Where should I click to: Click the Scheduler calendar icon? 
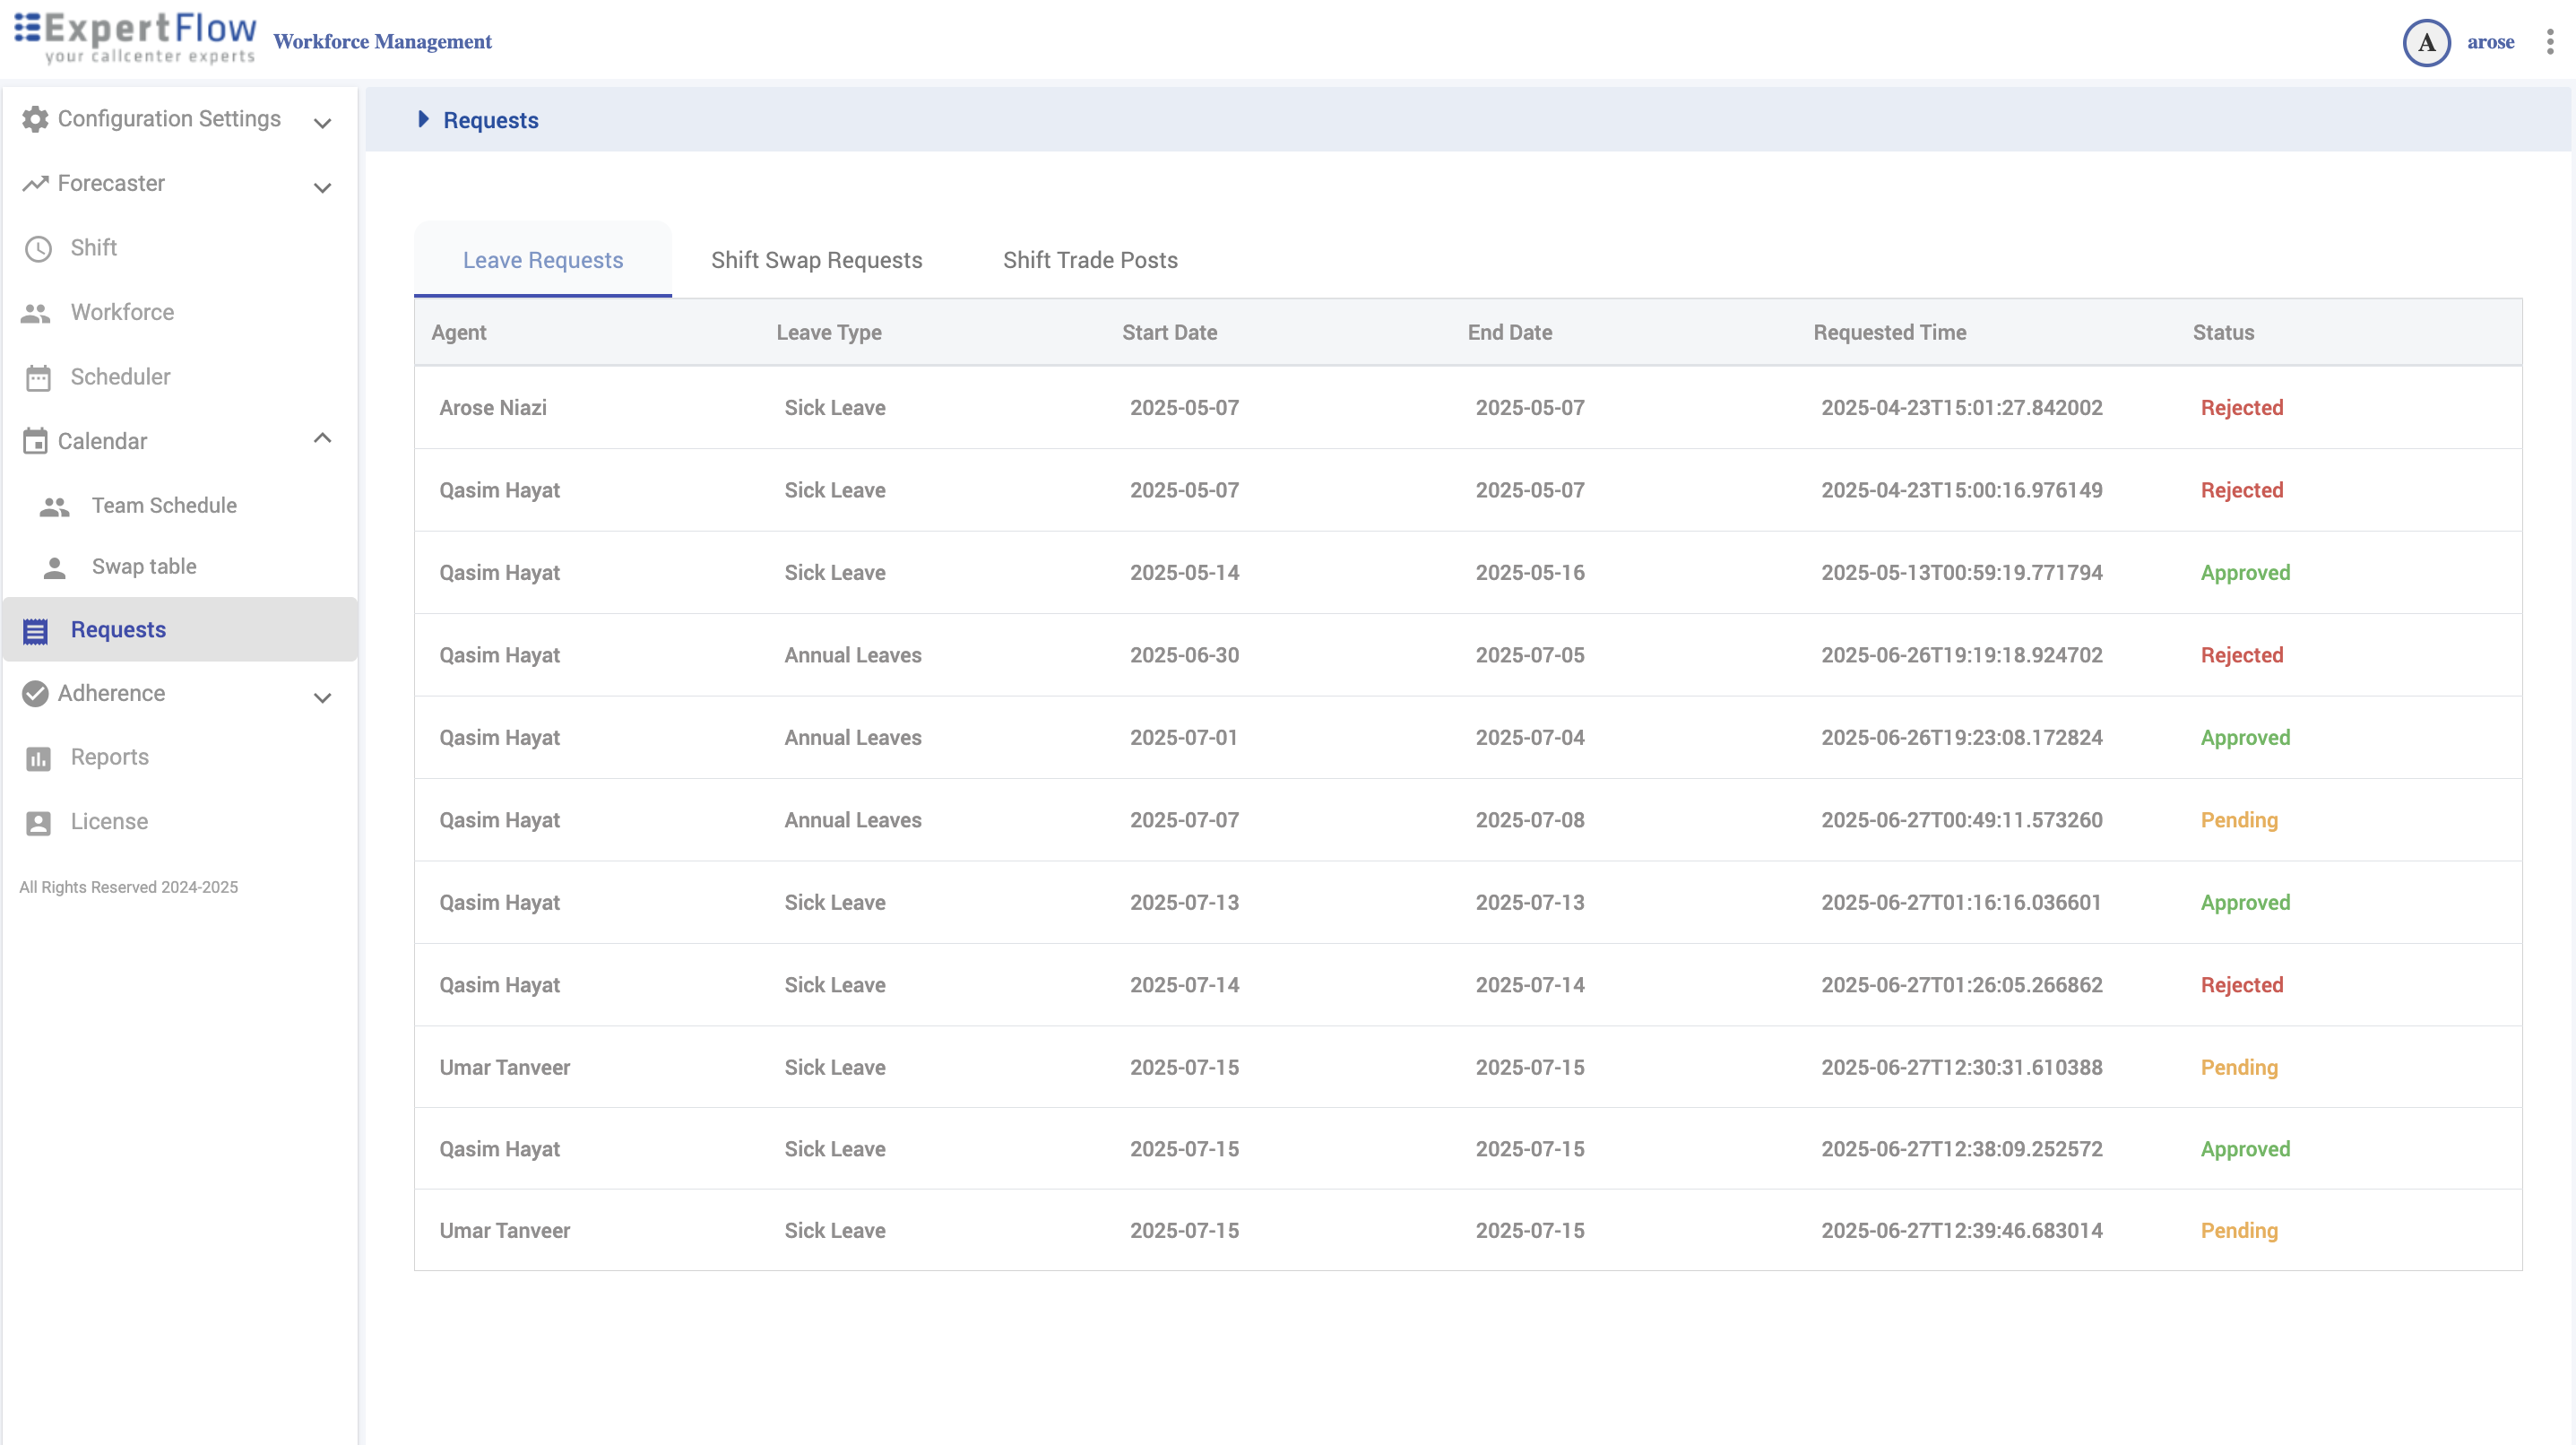click(x=38, y=378)
